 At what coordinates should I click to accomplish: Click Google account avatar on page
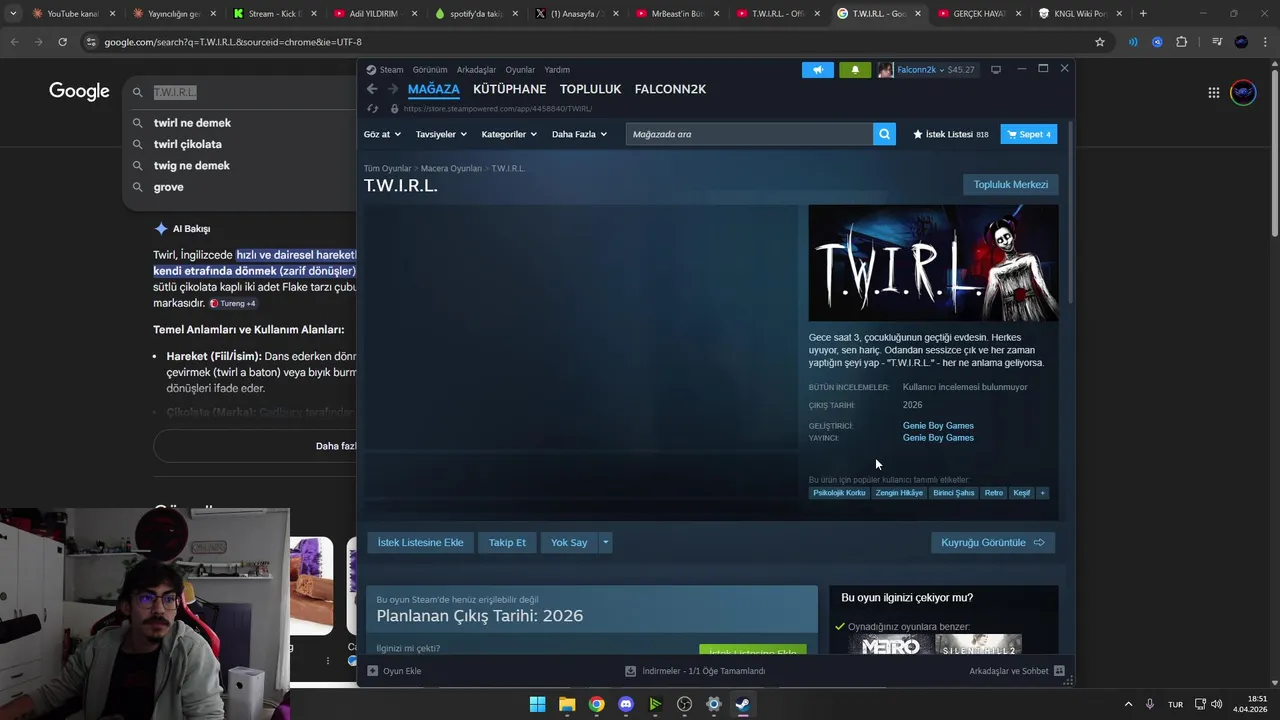pyautogui.click(x=1243, y=92)
